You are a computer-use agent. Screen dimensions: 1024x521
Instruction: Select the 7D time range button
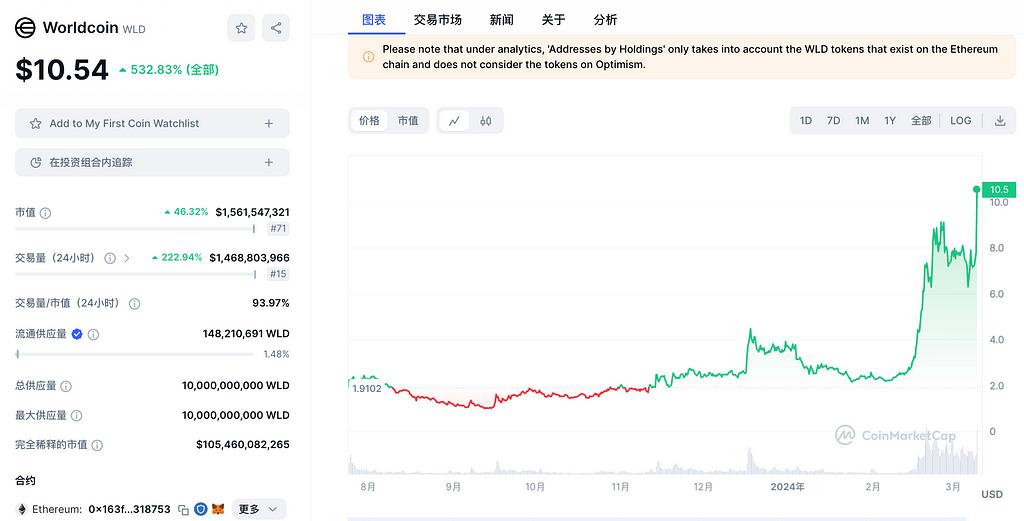(x=833, y=121)
